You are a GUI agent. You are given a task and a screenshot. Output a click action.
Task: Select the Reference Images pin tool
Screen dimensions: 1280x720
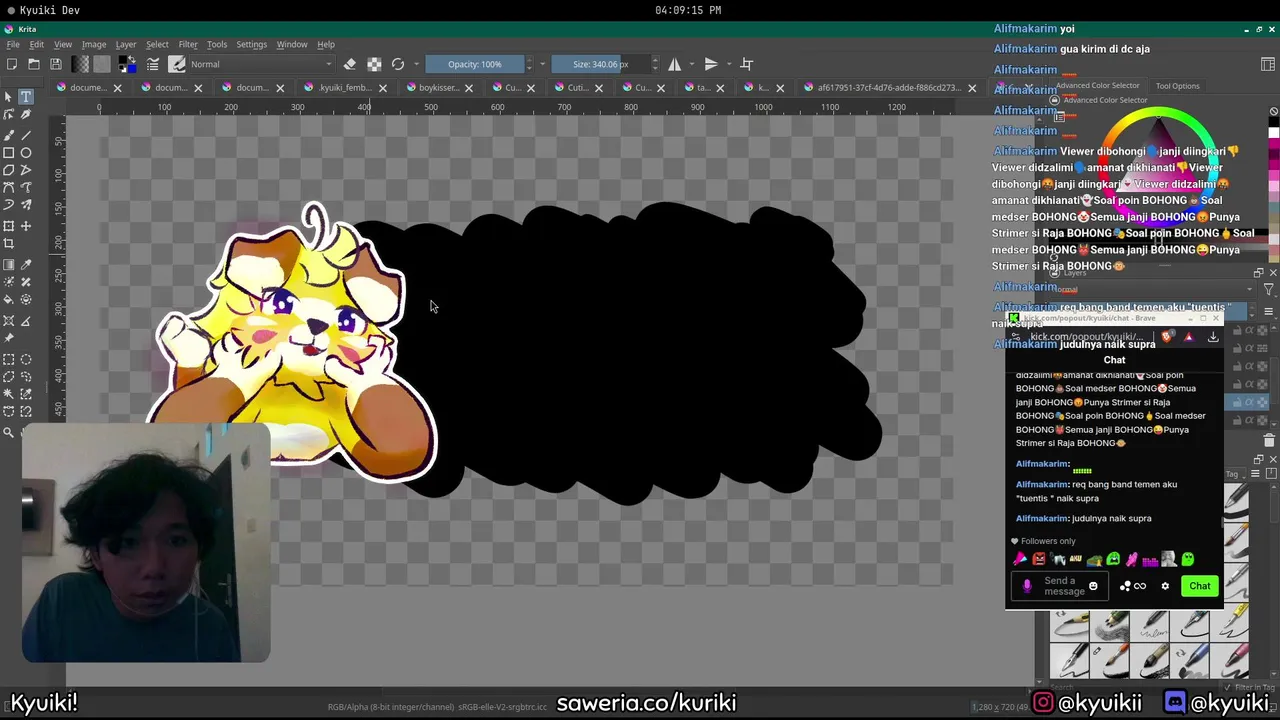click(9, 338)
